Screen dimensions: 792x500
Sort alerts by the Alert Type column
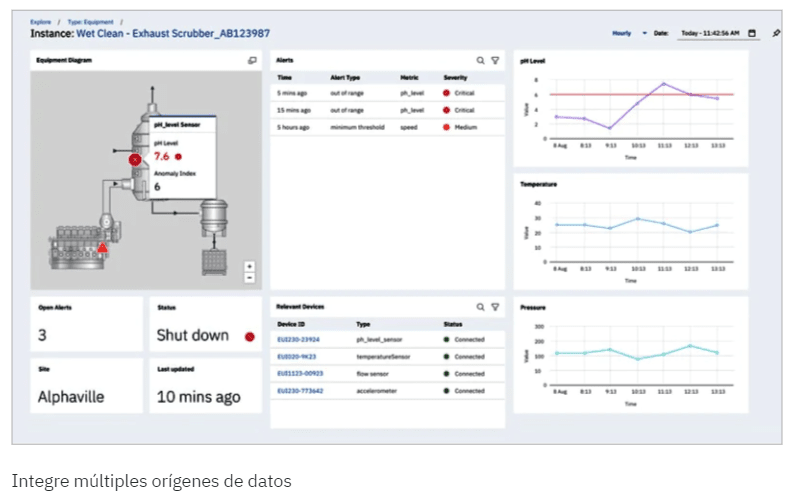tap(345, 78)
